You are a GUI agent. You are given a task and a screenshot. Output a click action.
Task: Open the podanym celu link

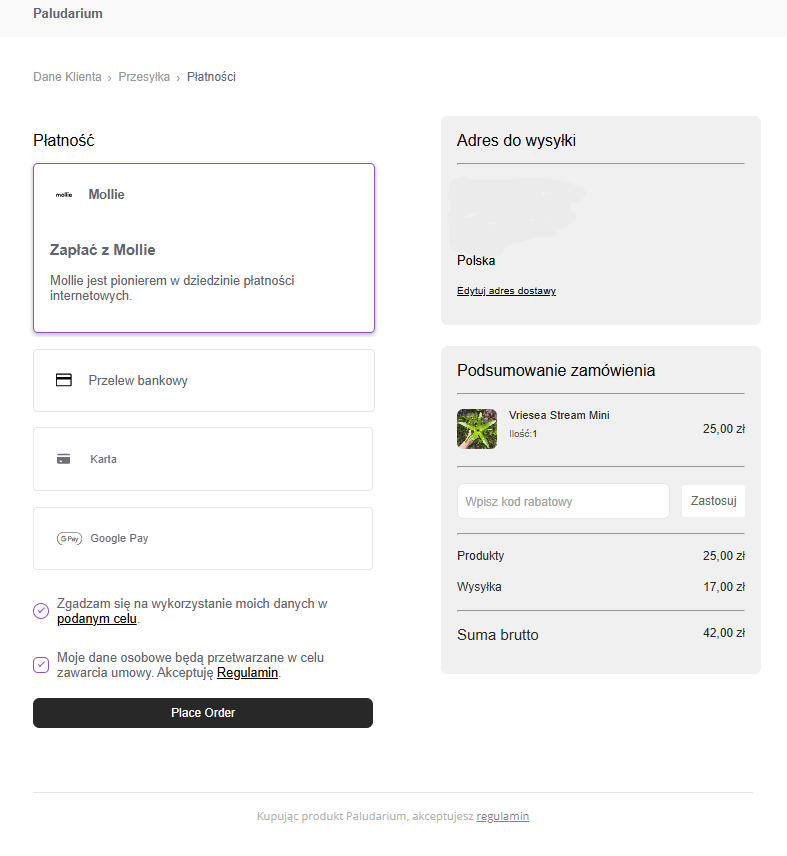[97, 619]
